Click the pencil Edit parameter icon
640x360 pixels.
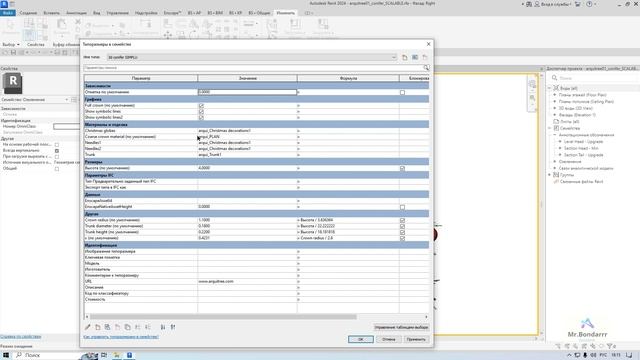point(87,327)
